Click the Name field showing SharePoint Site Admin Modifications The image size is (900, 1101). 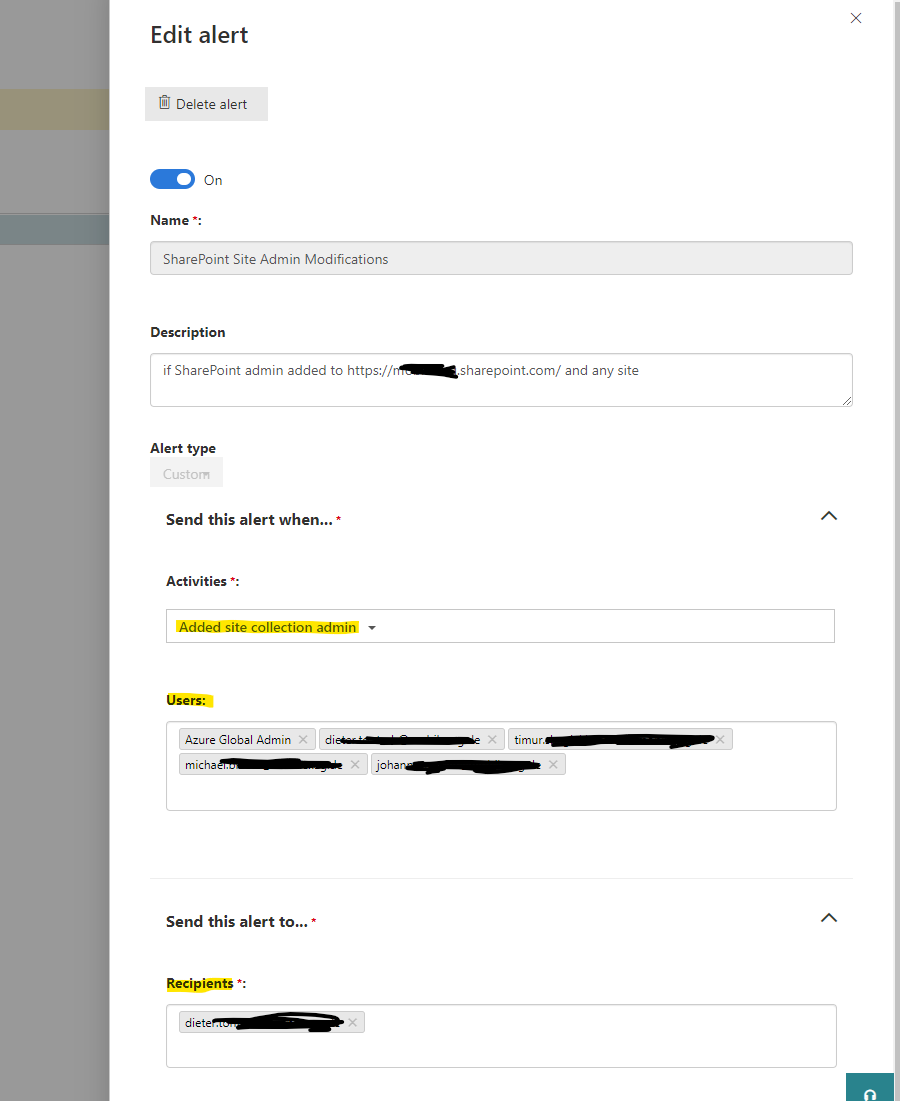(500, 258)
